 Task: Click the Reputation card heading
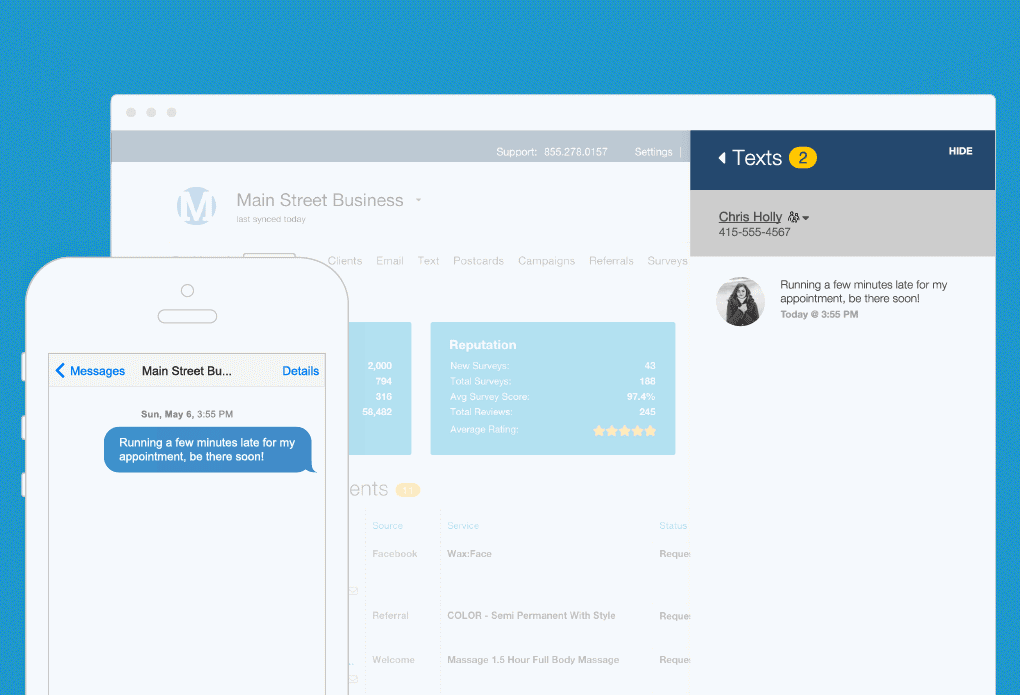(x=483, y=345)
